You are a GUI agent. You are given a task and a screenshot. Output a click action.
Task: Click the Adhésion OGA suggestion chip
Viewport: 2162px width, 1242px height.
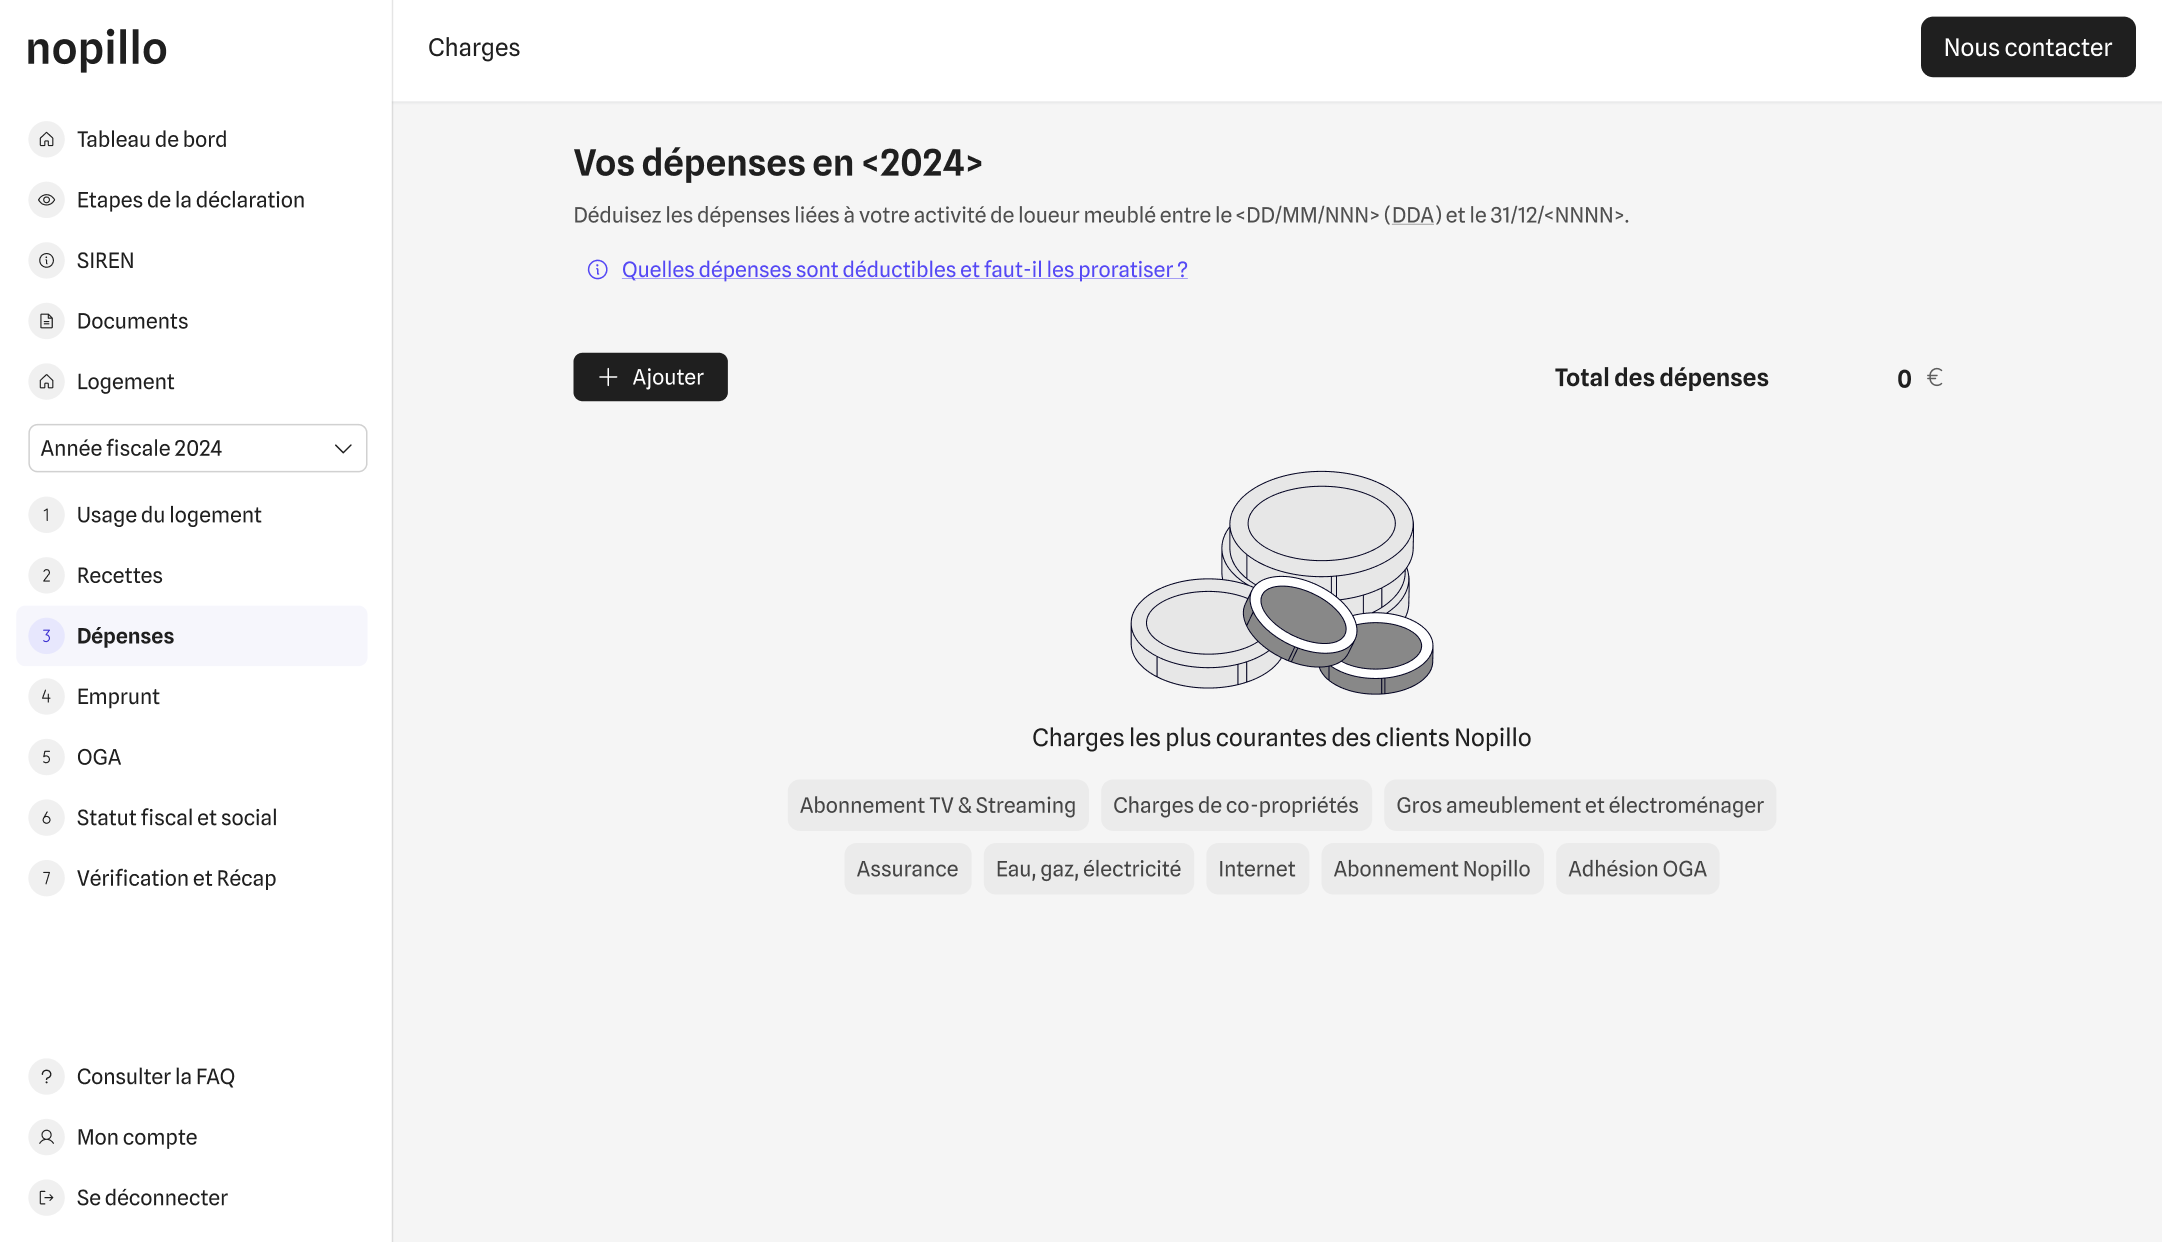coord(1636,869)
